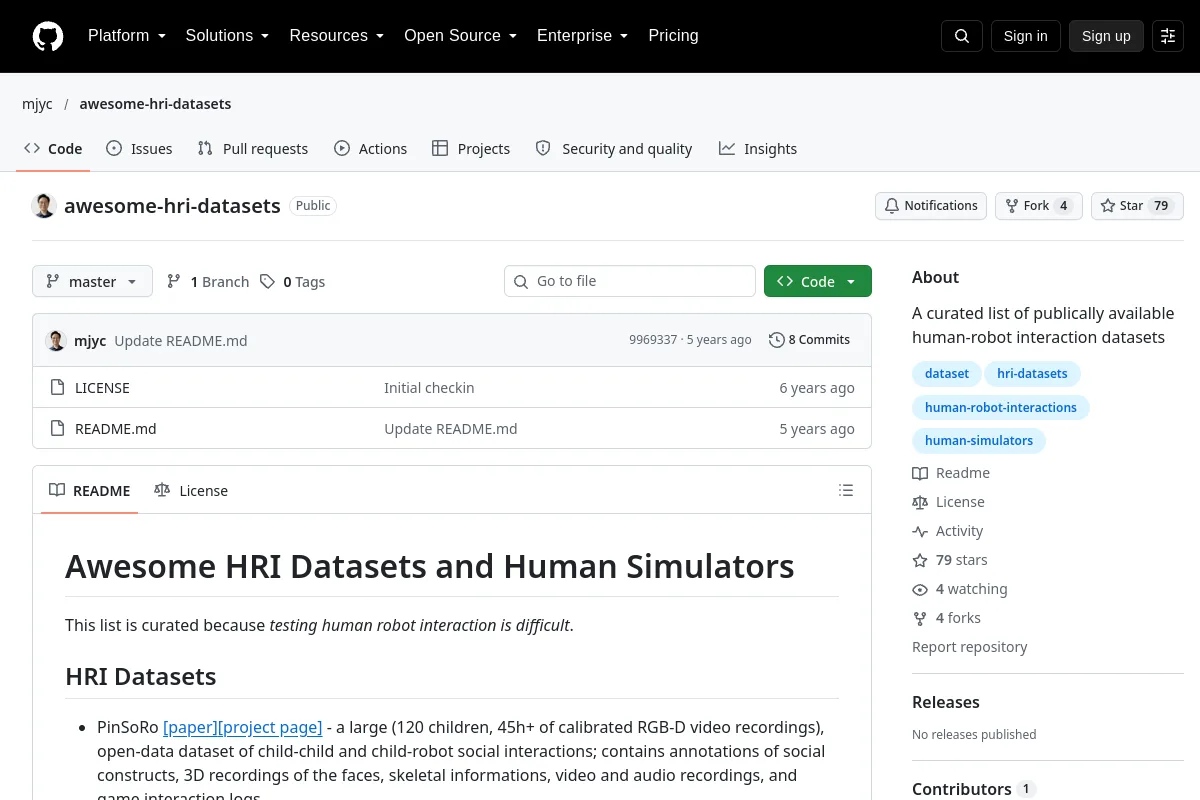Open the README.md file
Screen dimensions: 1200x800
tap(116, 429)
